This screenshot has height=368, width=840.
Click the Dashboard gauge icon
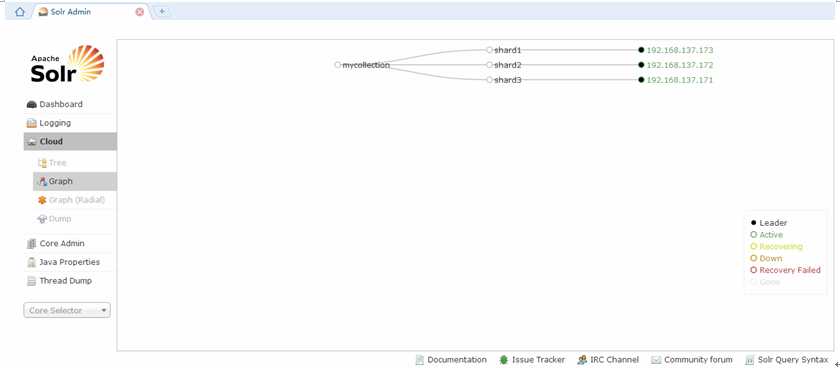click(x=32, y=104)
